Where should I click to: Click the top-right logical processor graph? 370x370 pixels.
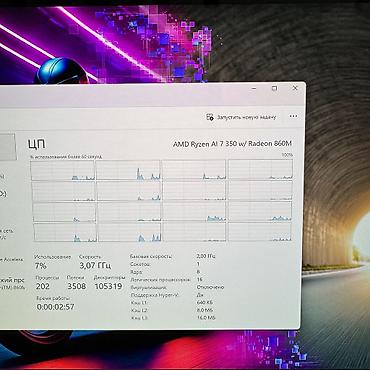[x=260, y=169]
